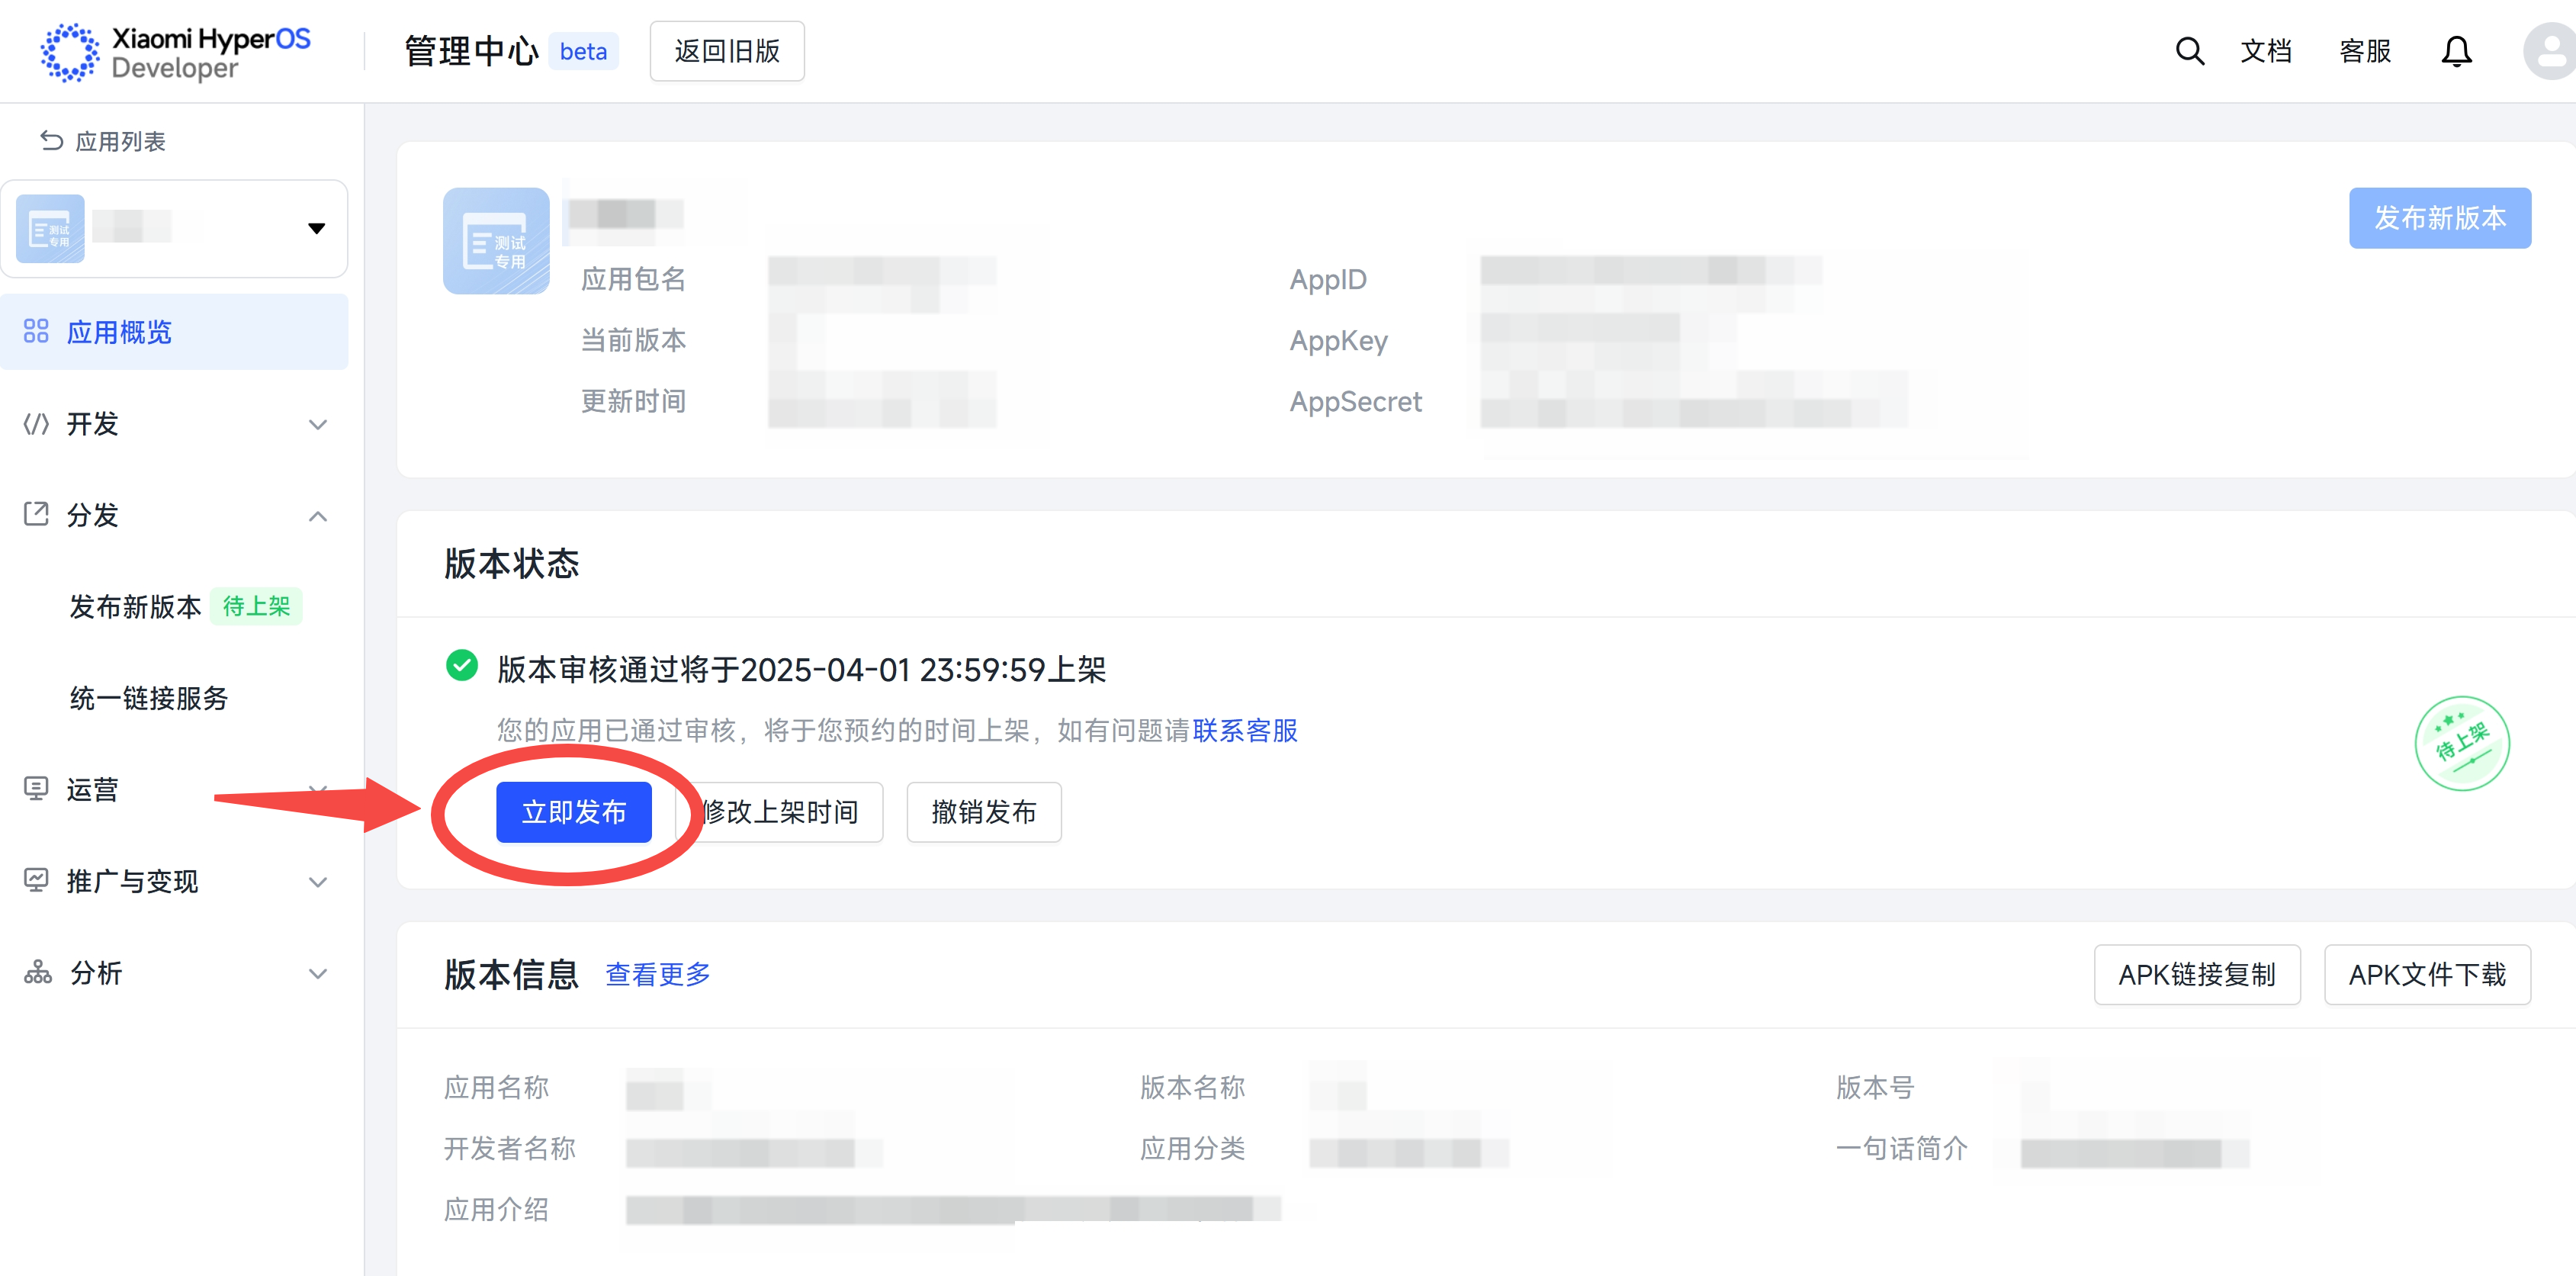Click the green check status icon
Image resolution: width=2576 pixels, height=1276 pixels.
(x=461, y=666)
